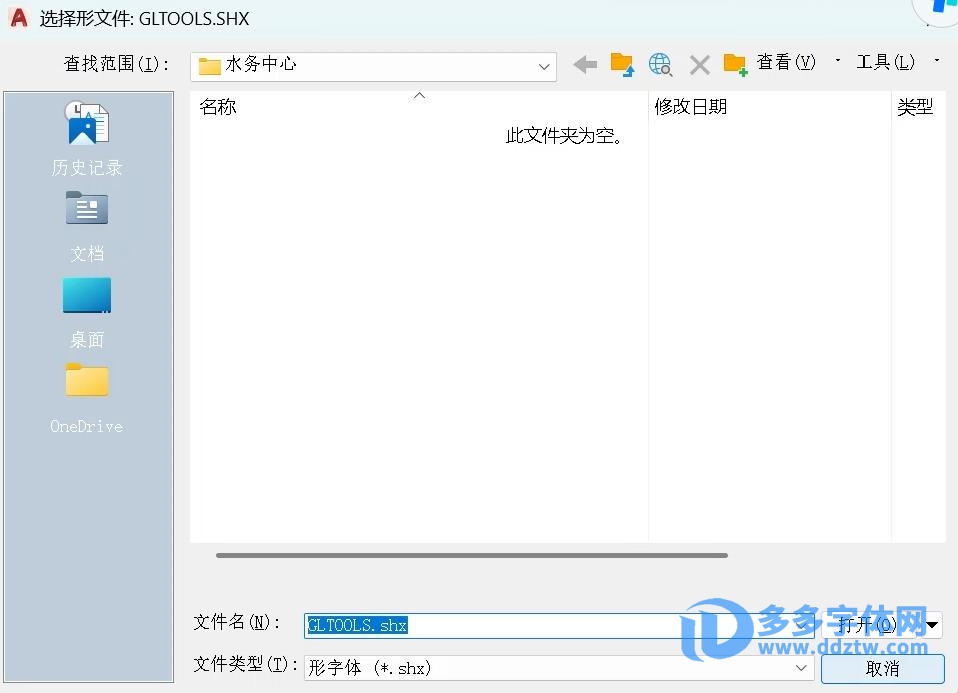Click the delete X icon
958x693 pixels.
point(700,65)
